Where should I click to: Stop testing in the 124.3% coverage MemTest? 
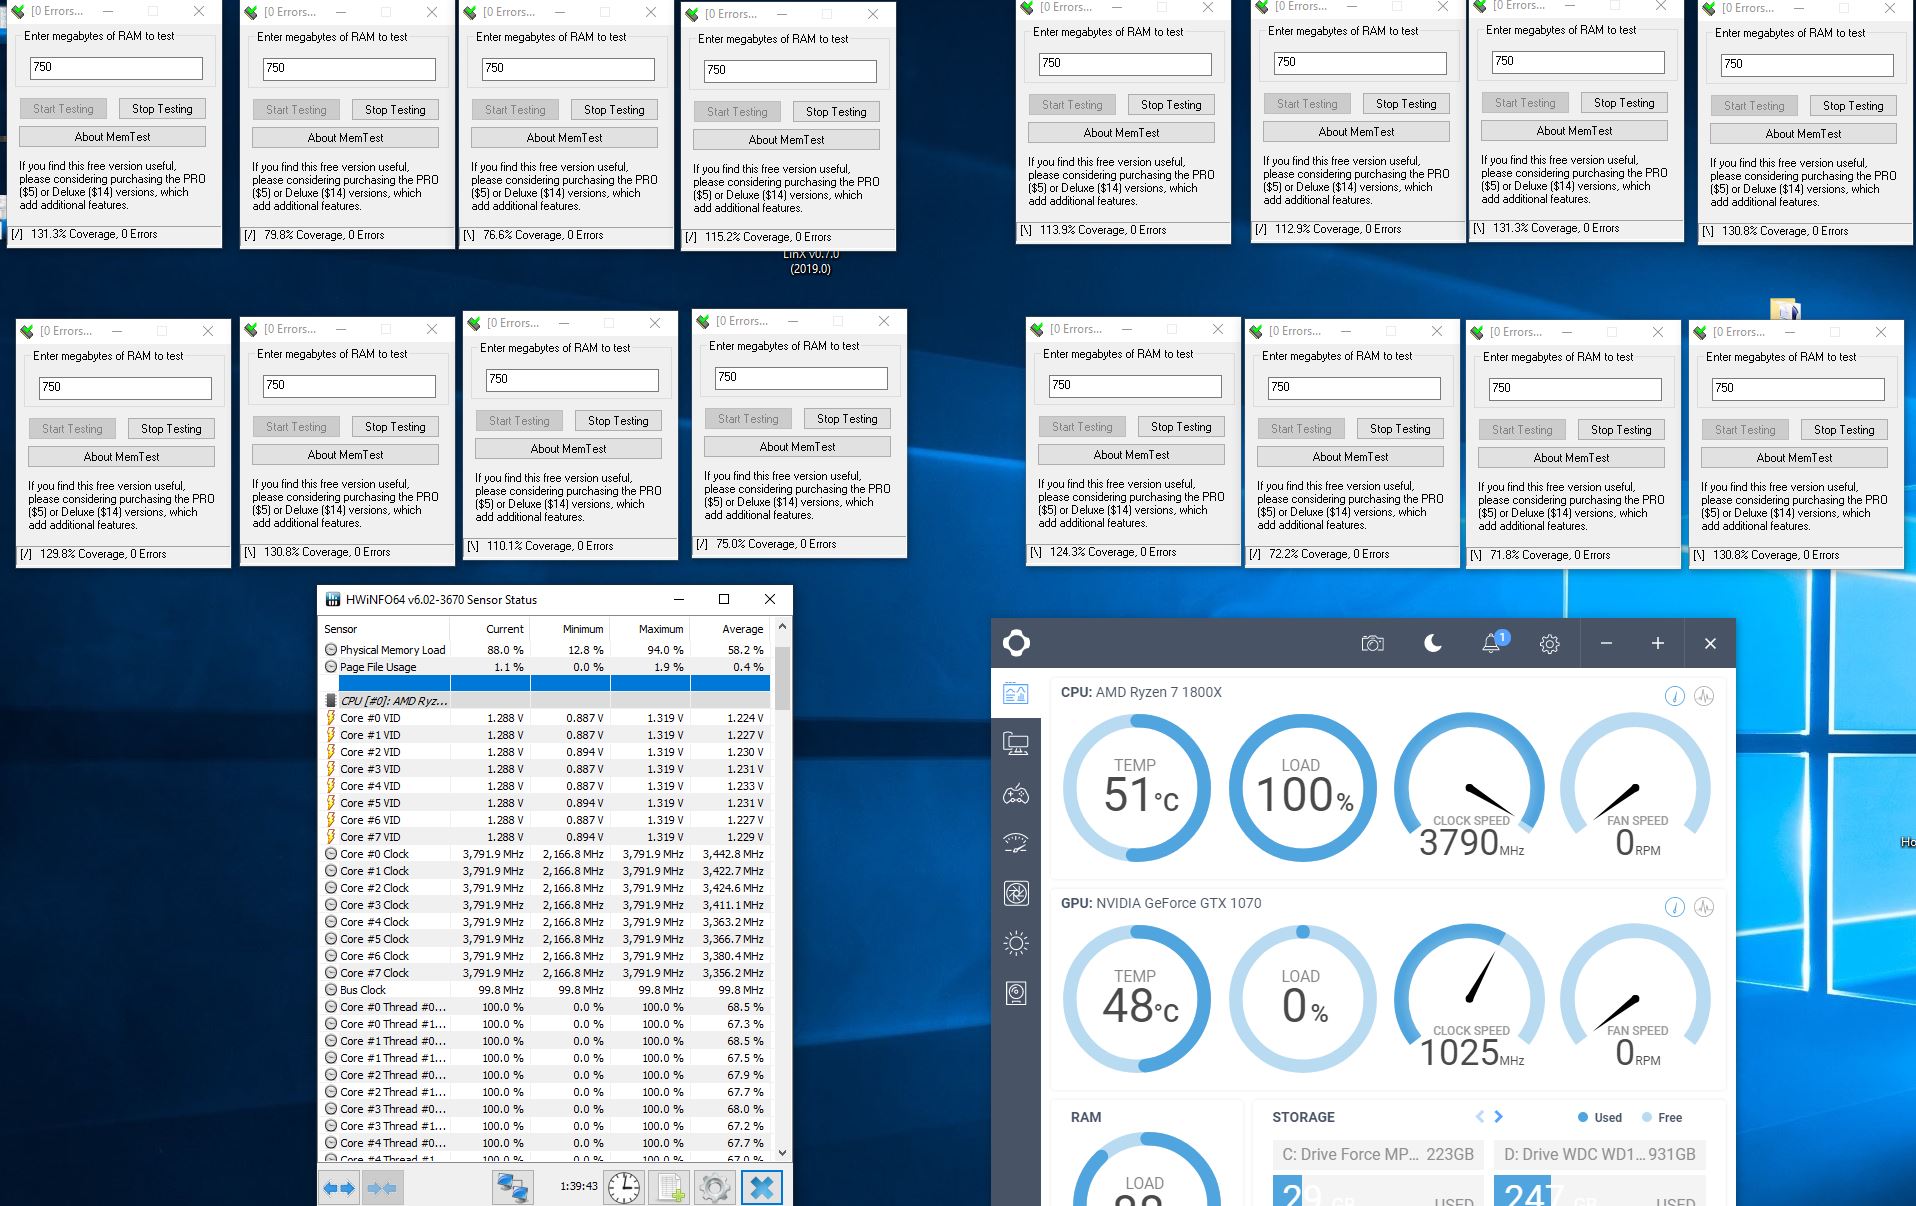[x=1181, y=427]
